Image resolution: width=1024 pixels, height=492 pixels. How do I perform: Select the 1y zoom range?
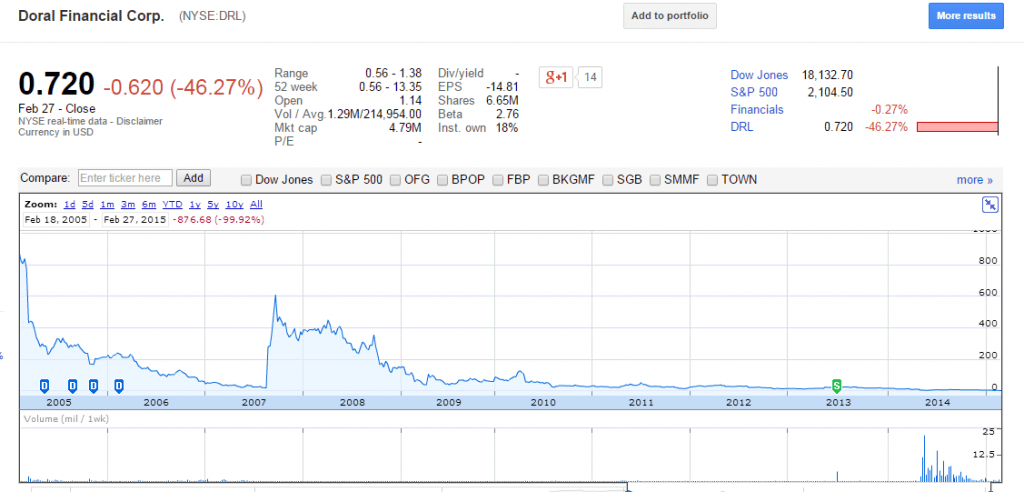[x=195, y=205]
